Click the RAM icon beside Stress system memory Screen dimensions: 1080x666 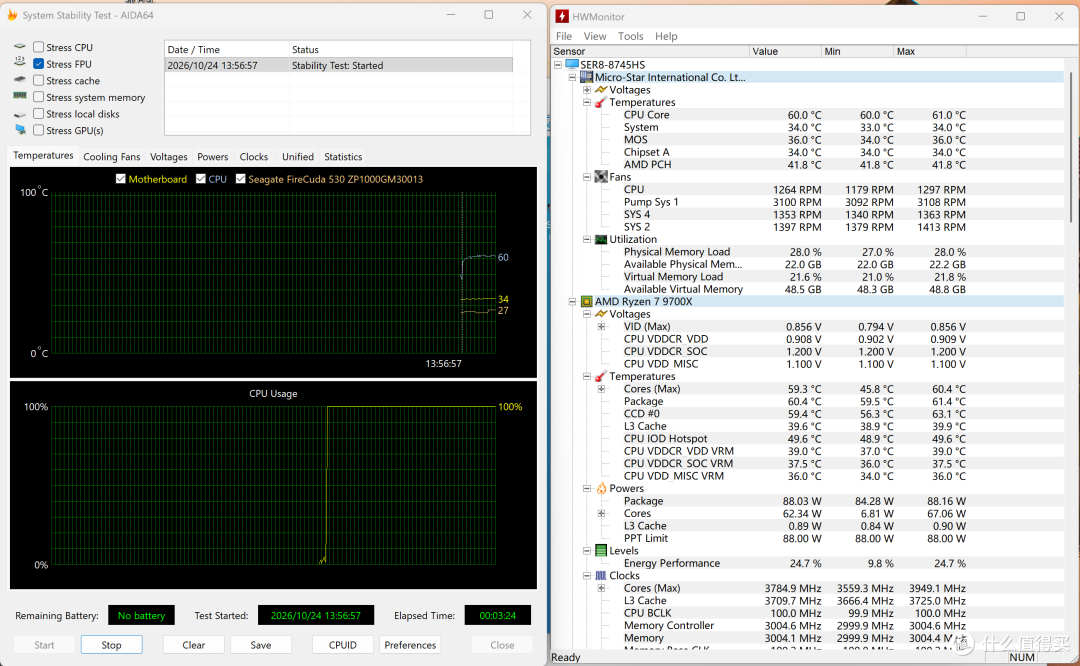click(20, 96)
